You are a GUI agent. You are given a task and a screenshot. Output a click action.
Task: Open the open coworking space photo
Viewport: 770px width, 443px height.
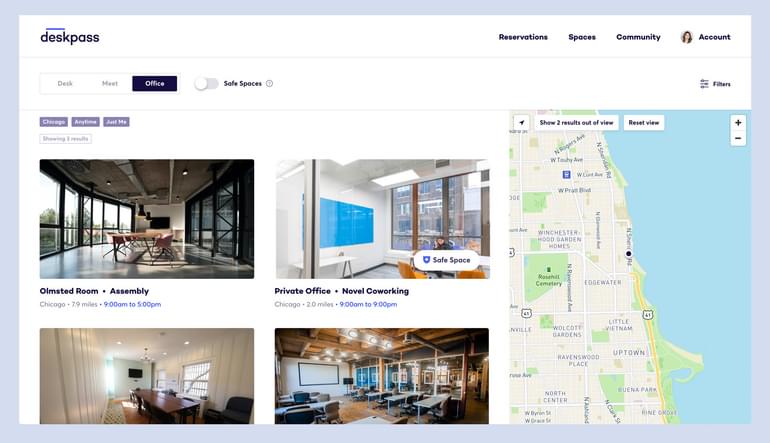pos(382,376)
